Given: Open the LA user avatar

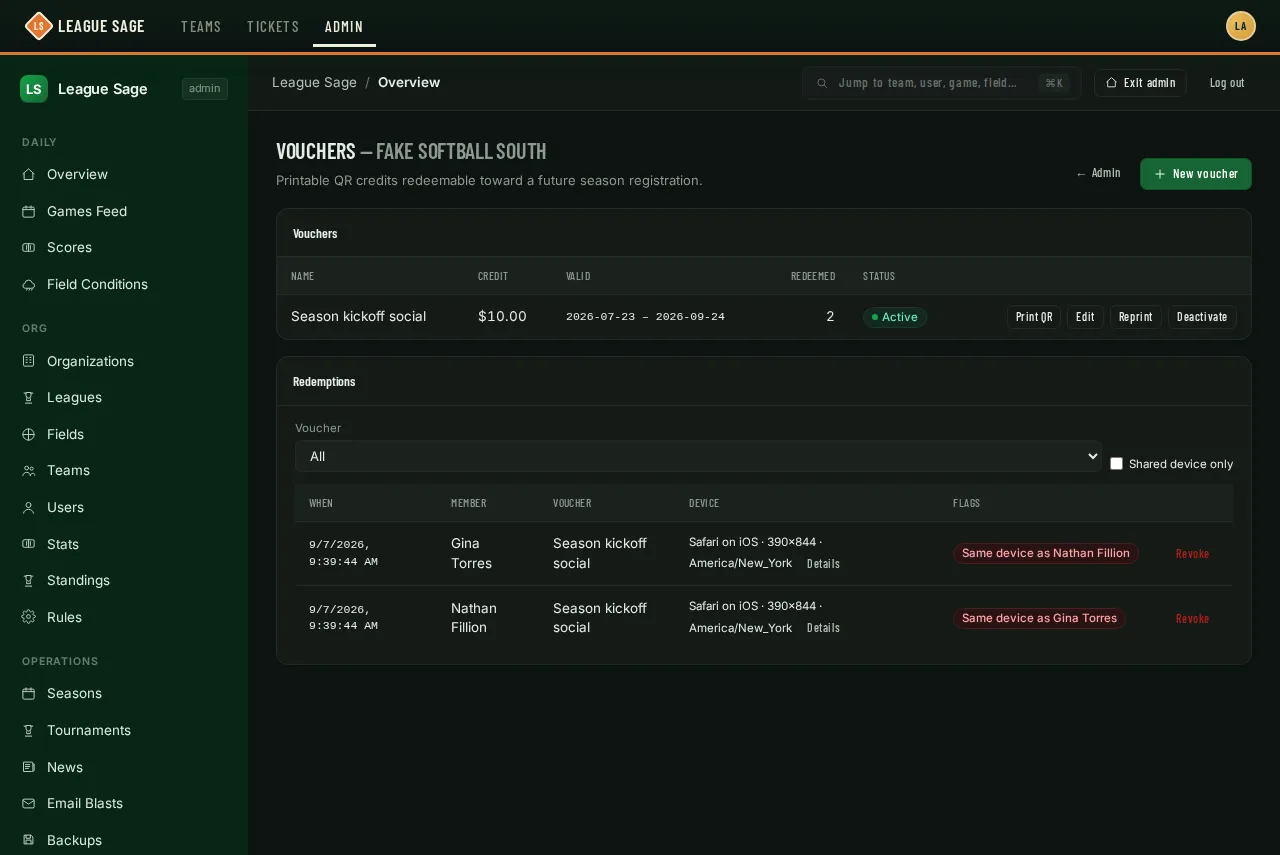Looking at the screenshot, I should pos(1241,26).
